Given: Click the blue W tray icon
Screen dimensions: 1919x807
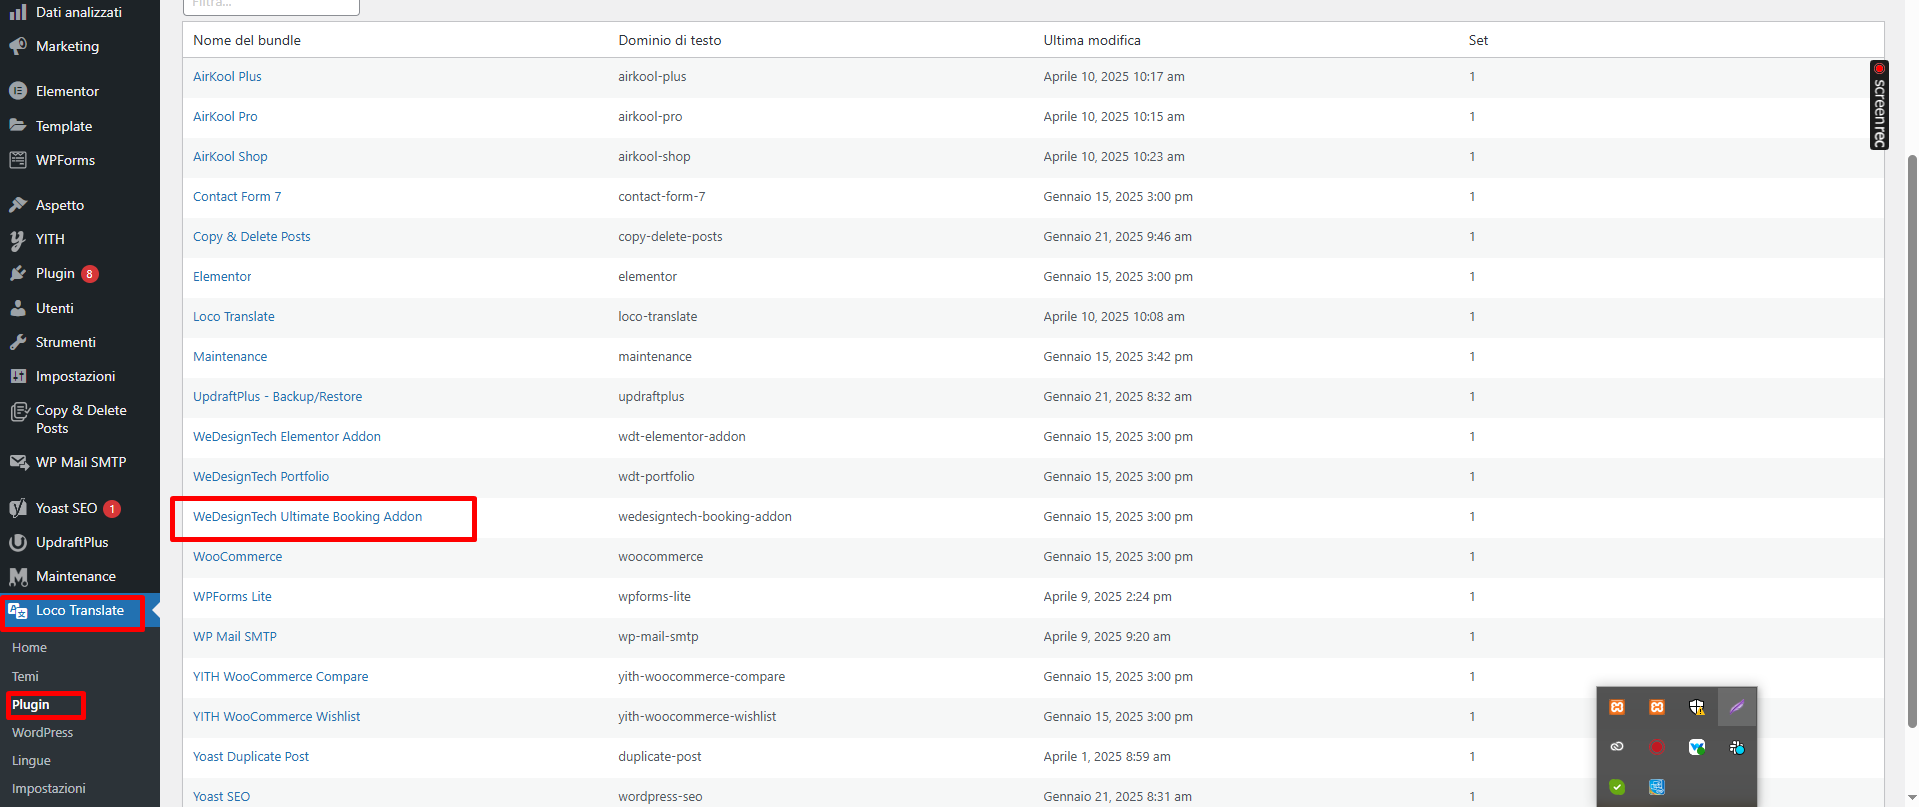Looking at the screenshot, I should [1697, 747].
